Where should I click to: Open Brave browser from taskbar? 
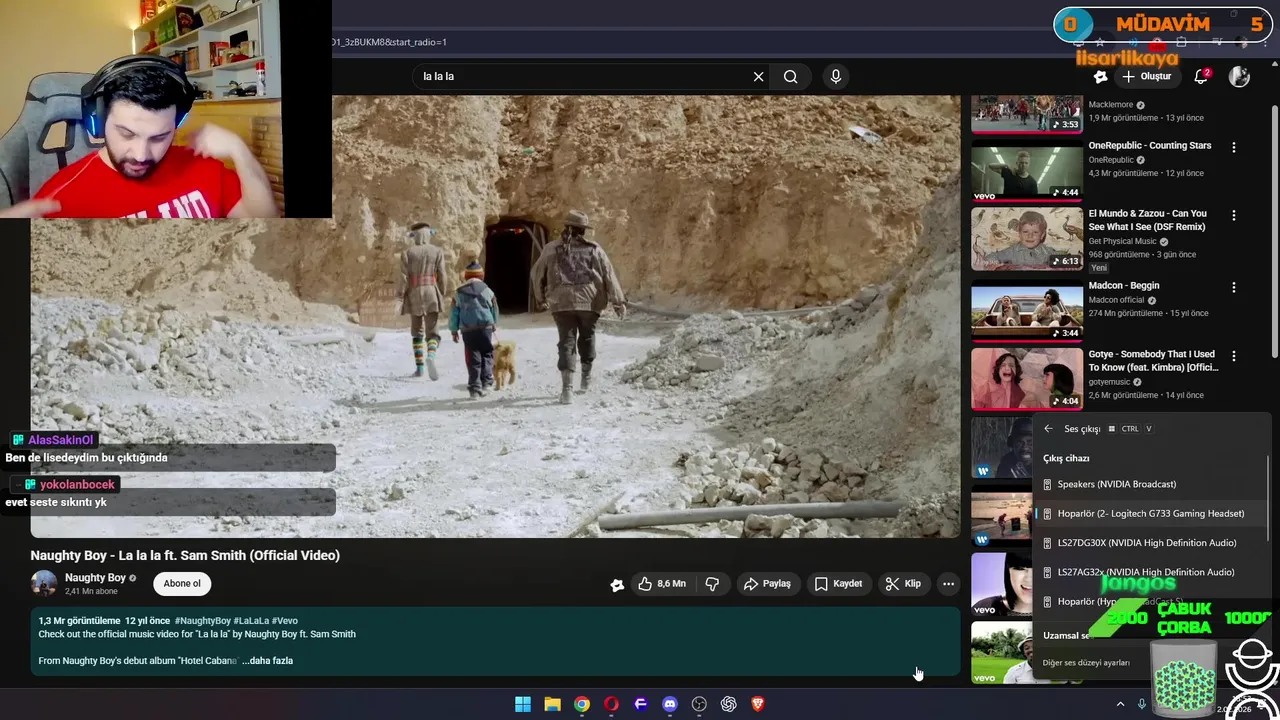pyautogui.click(x=758, y=704)
